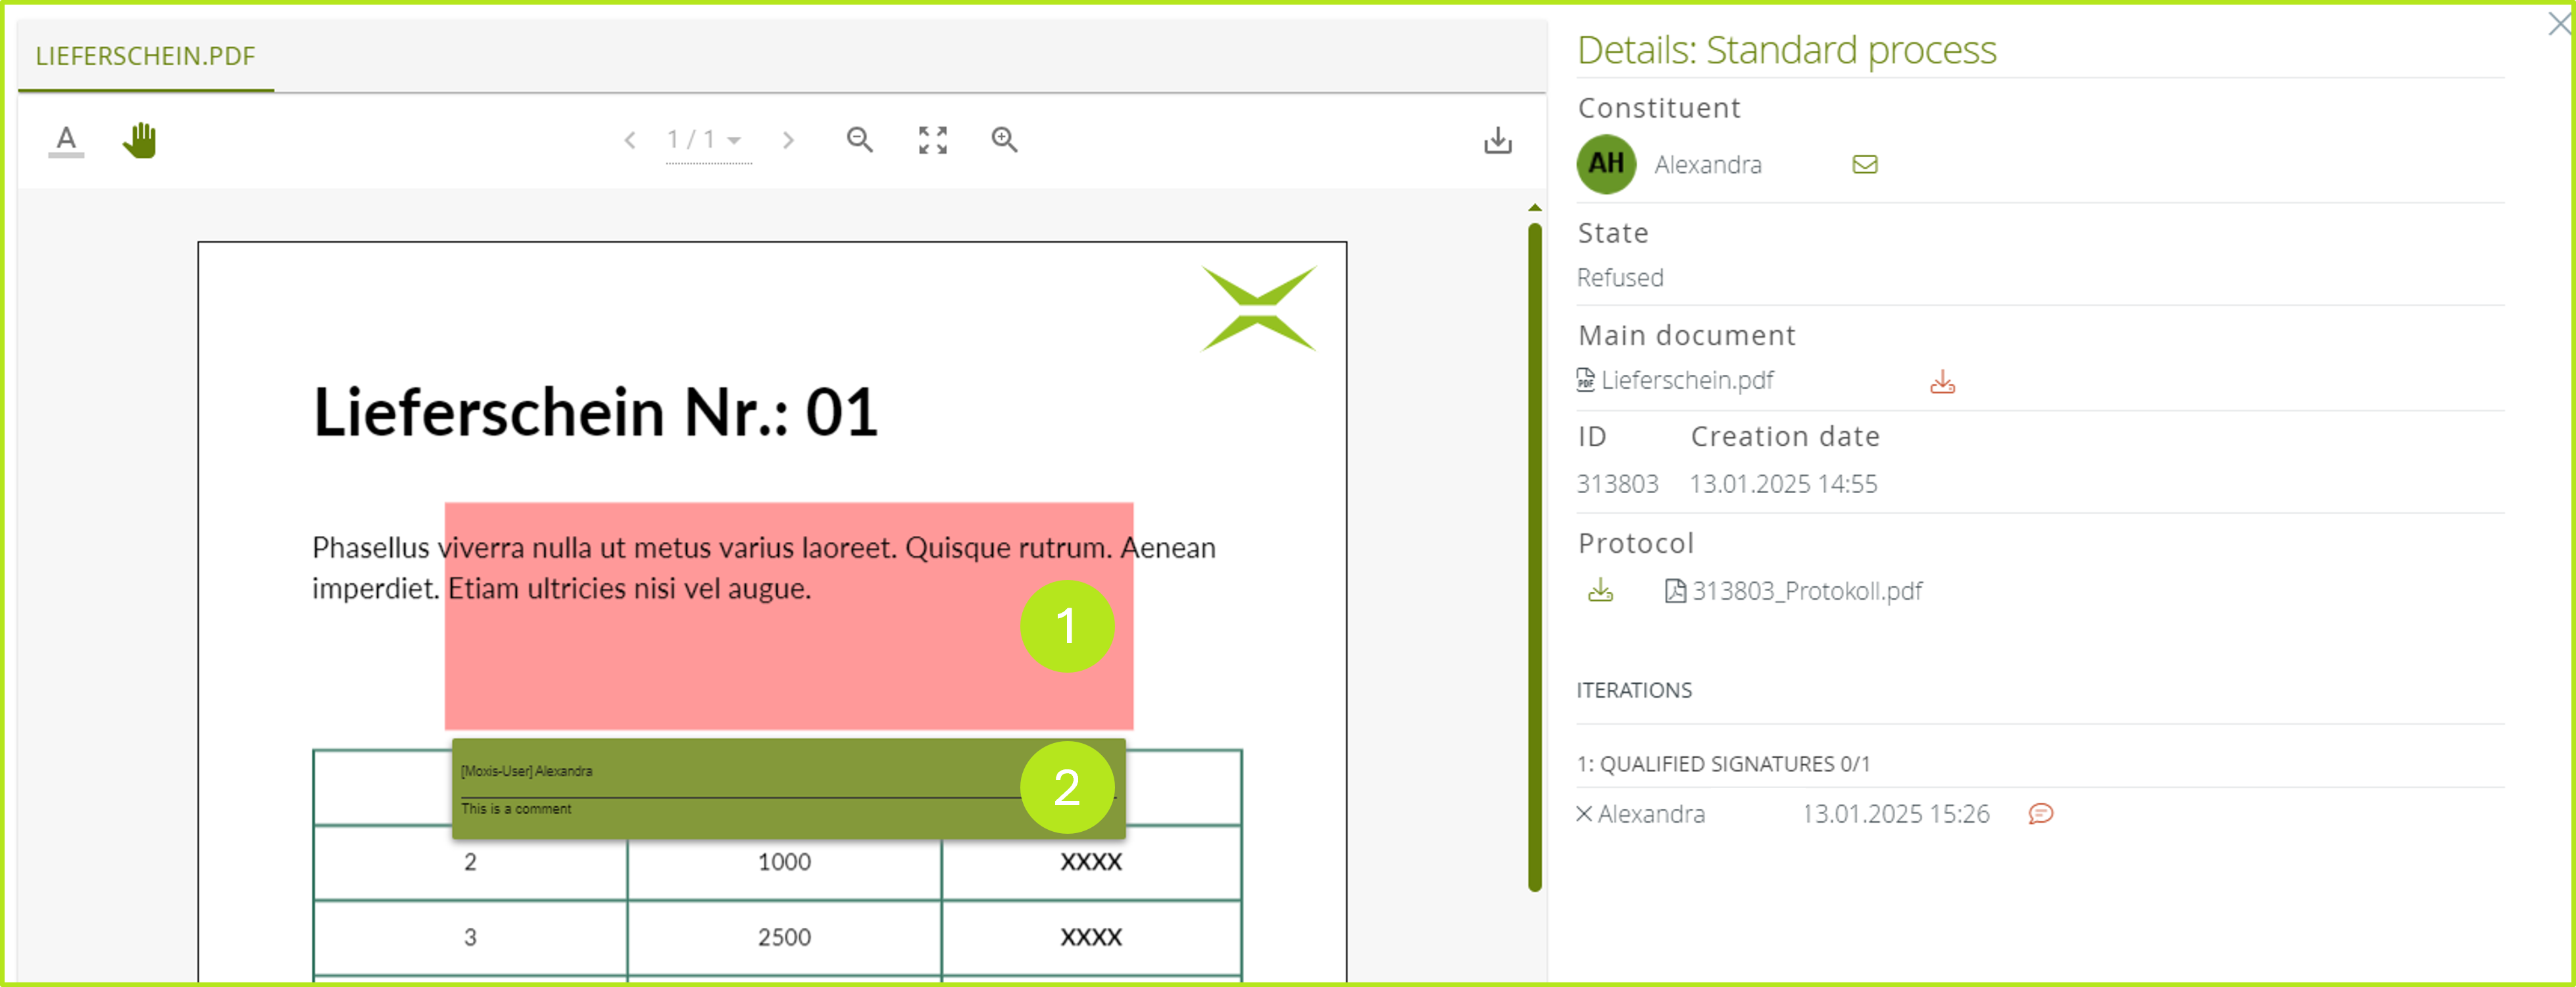Download the protocol file

click(x=1600, y=591)
